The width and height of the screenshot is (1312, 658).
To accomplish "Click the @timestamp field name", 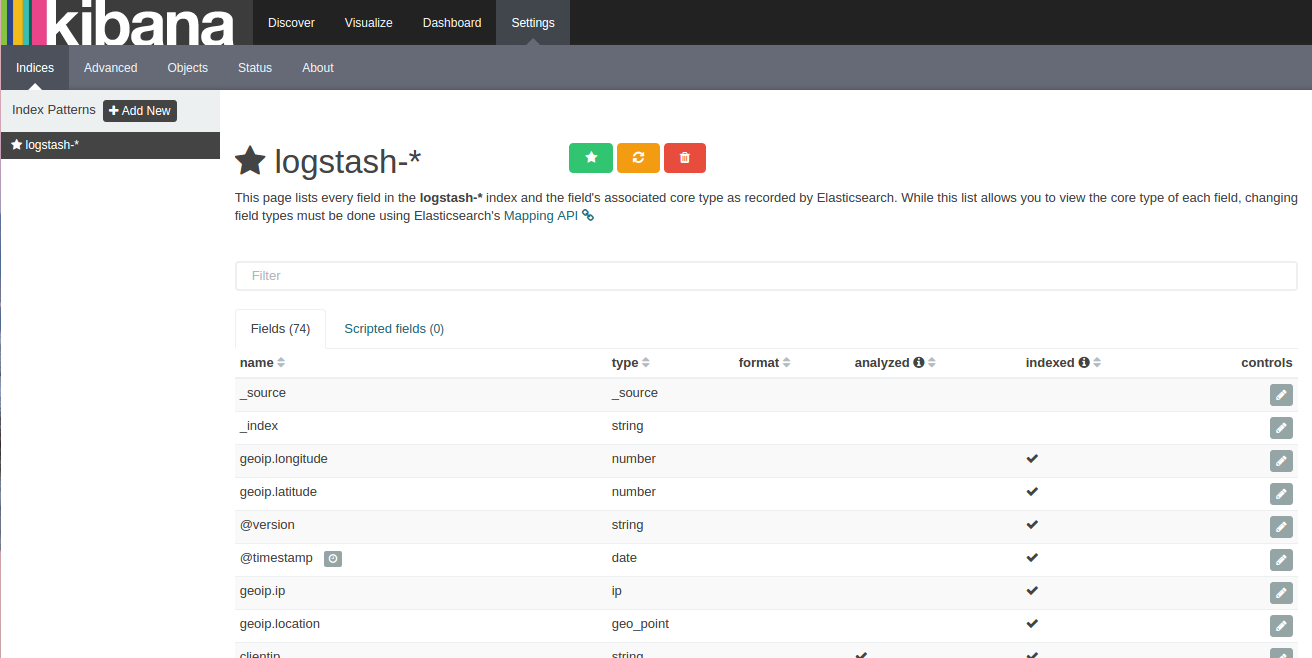I will pyautogui.click(x=276, y=558).
